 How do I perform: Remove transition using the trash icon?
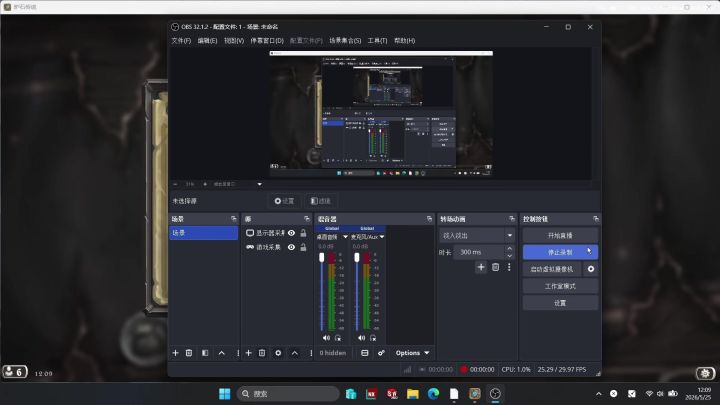tap(495, 267)
